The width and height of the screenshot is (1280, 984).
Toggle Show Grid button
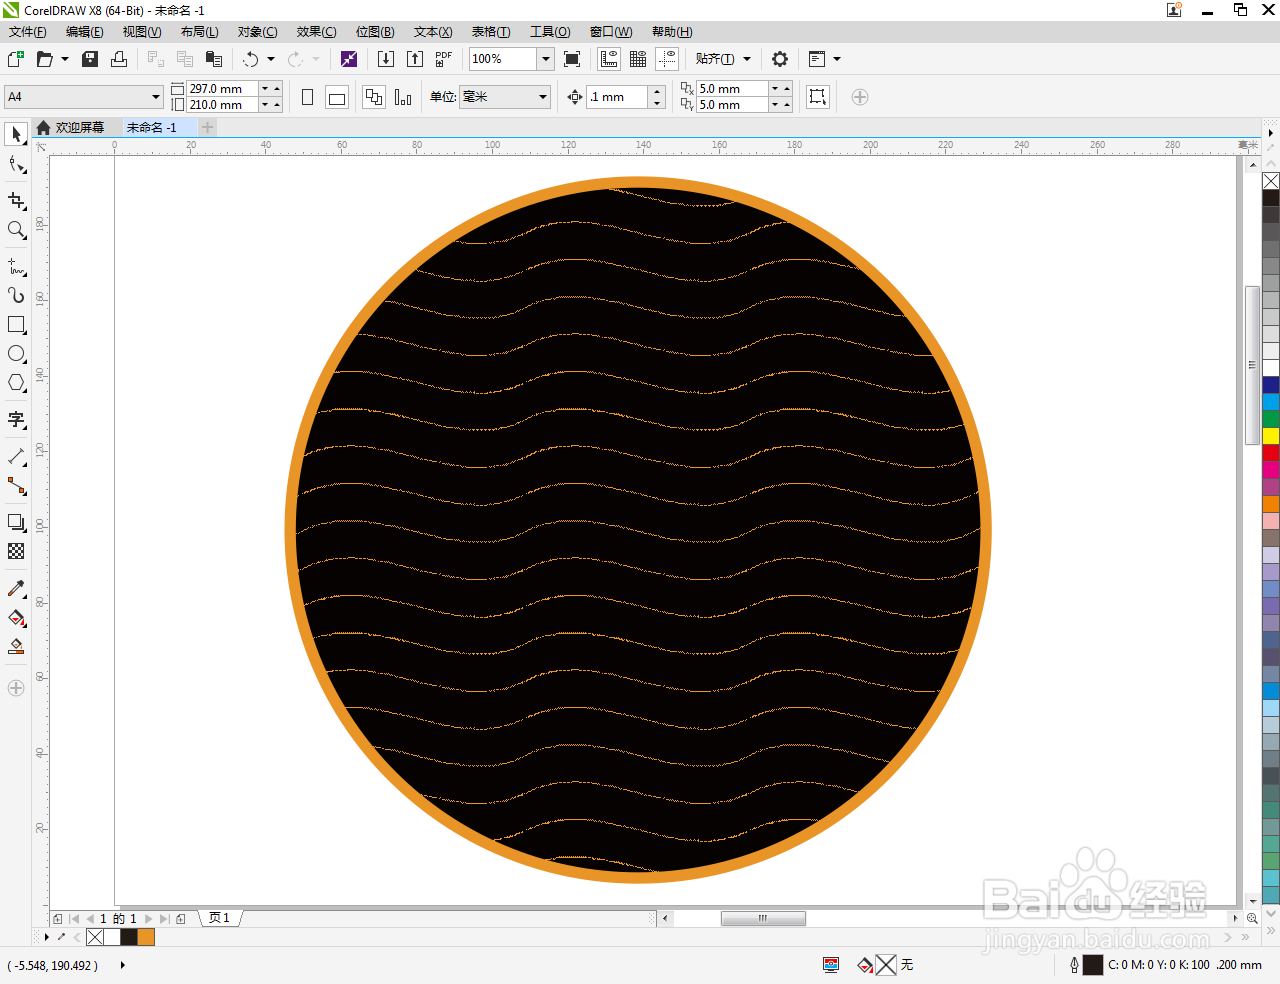(x=638, y=59)
